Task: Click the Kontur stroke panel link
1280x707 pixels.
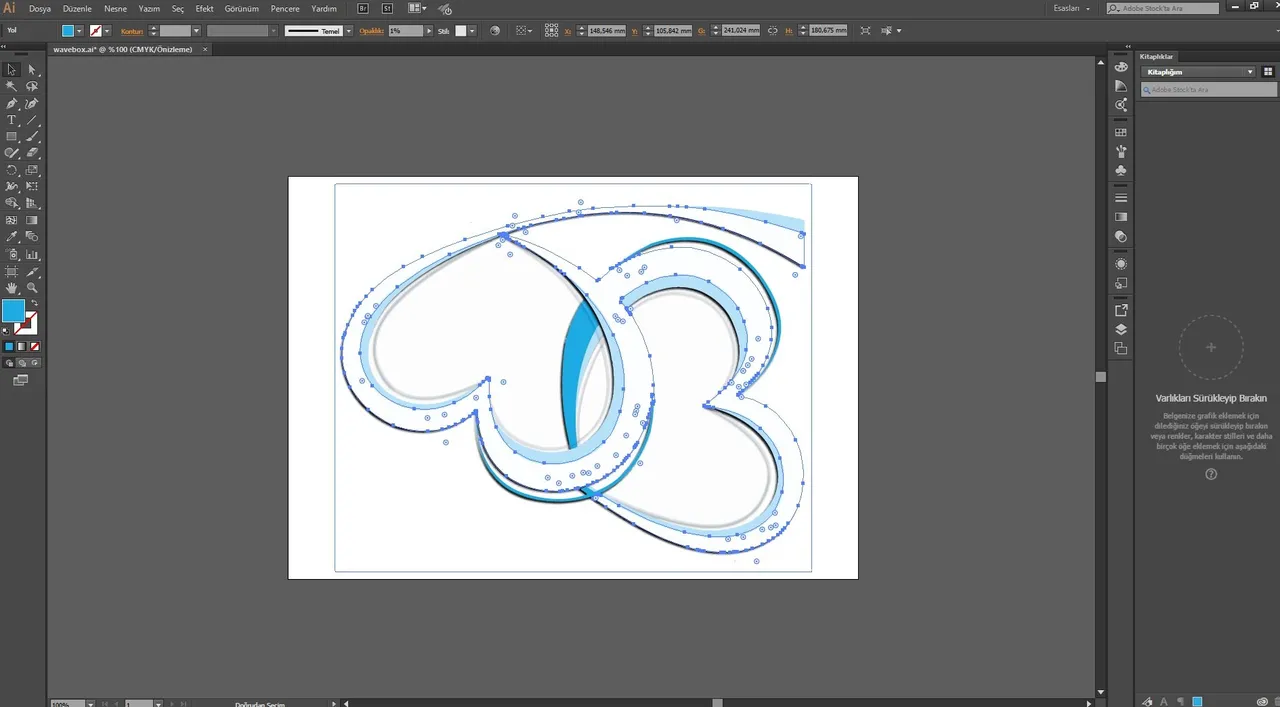Action: coord(132,31)
